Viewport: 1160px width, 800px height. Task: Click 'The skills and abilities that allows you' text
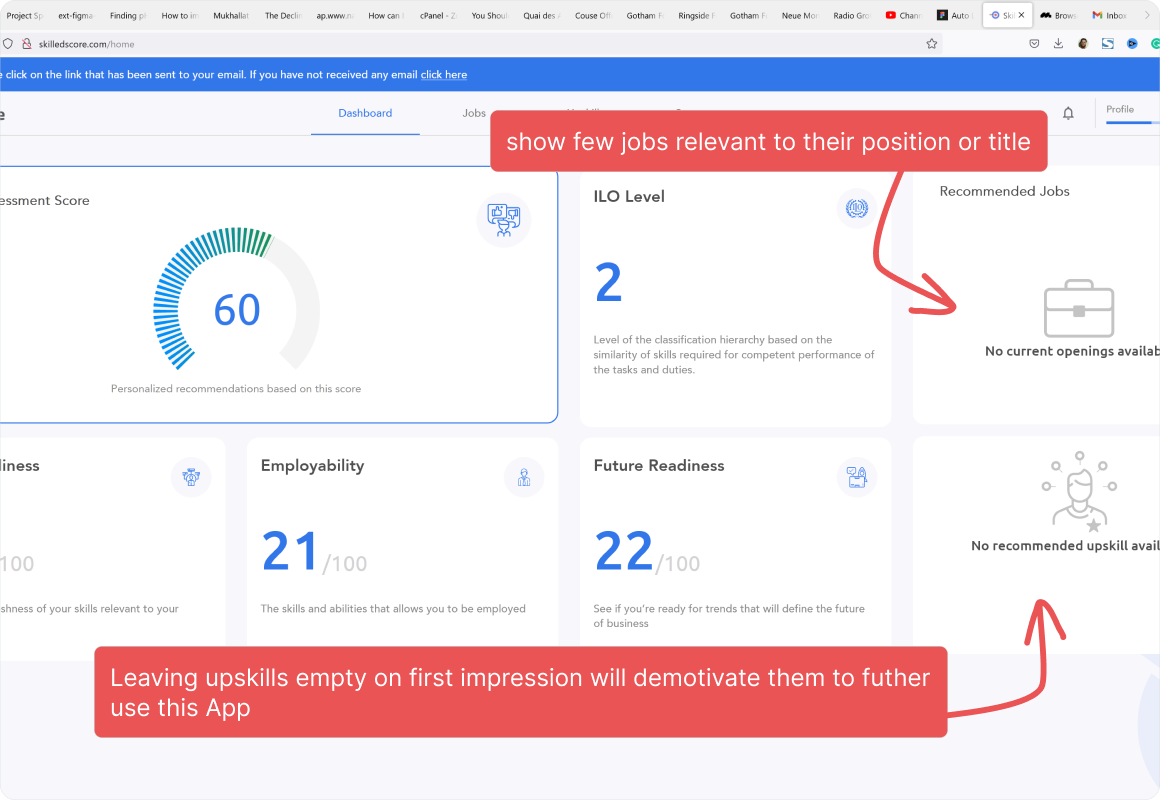coord(393,608)
